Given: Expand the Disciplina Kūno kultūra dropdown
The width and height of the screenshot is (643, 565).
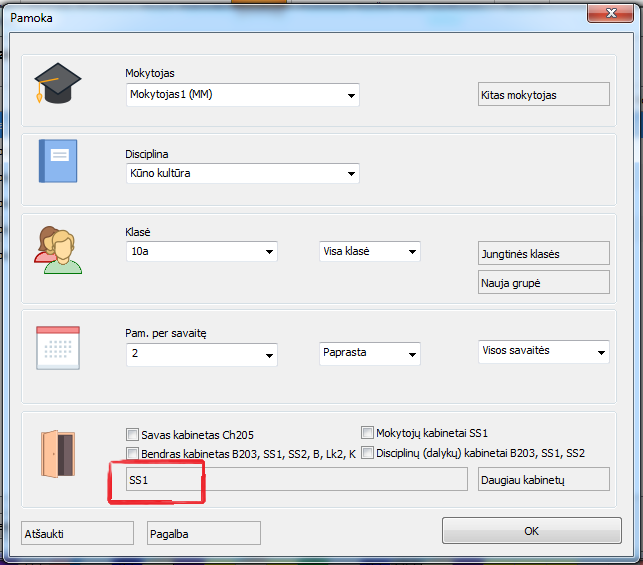Looking at the screenshot, I should [351, 174].
